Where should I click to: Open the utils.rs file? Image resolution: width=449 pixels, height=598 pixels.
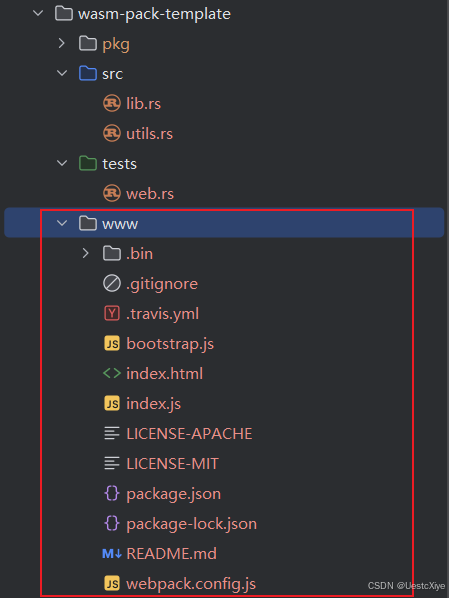(150, 134)
